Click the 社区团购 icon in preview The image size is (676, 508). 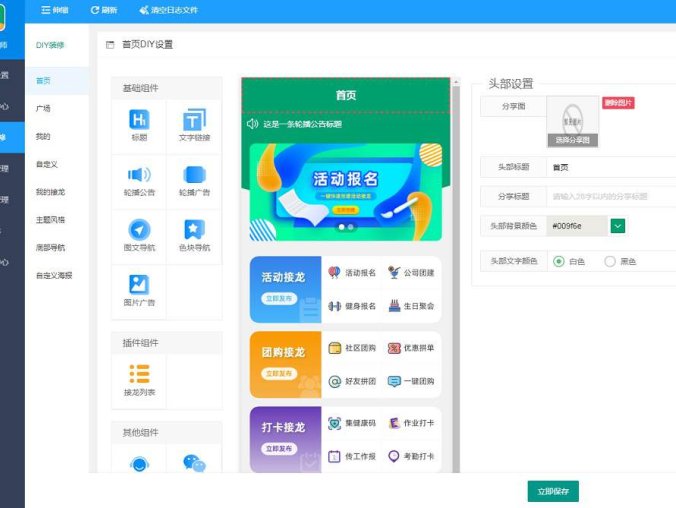tap(335, 348)
